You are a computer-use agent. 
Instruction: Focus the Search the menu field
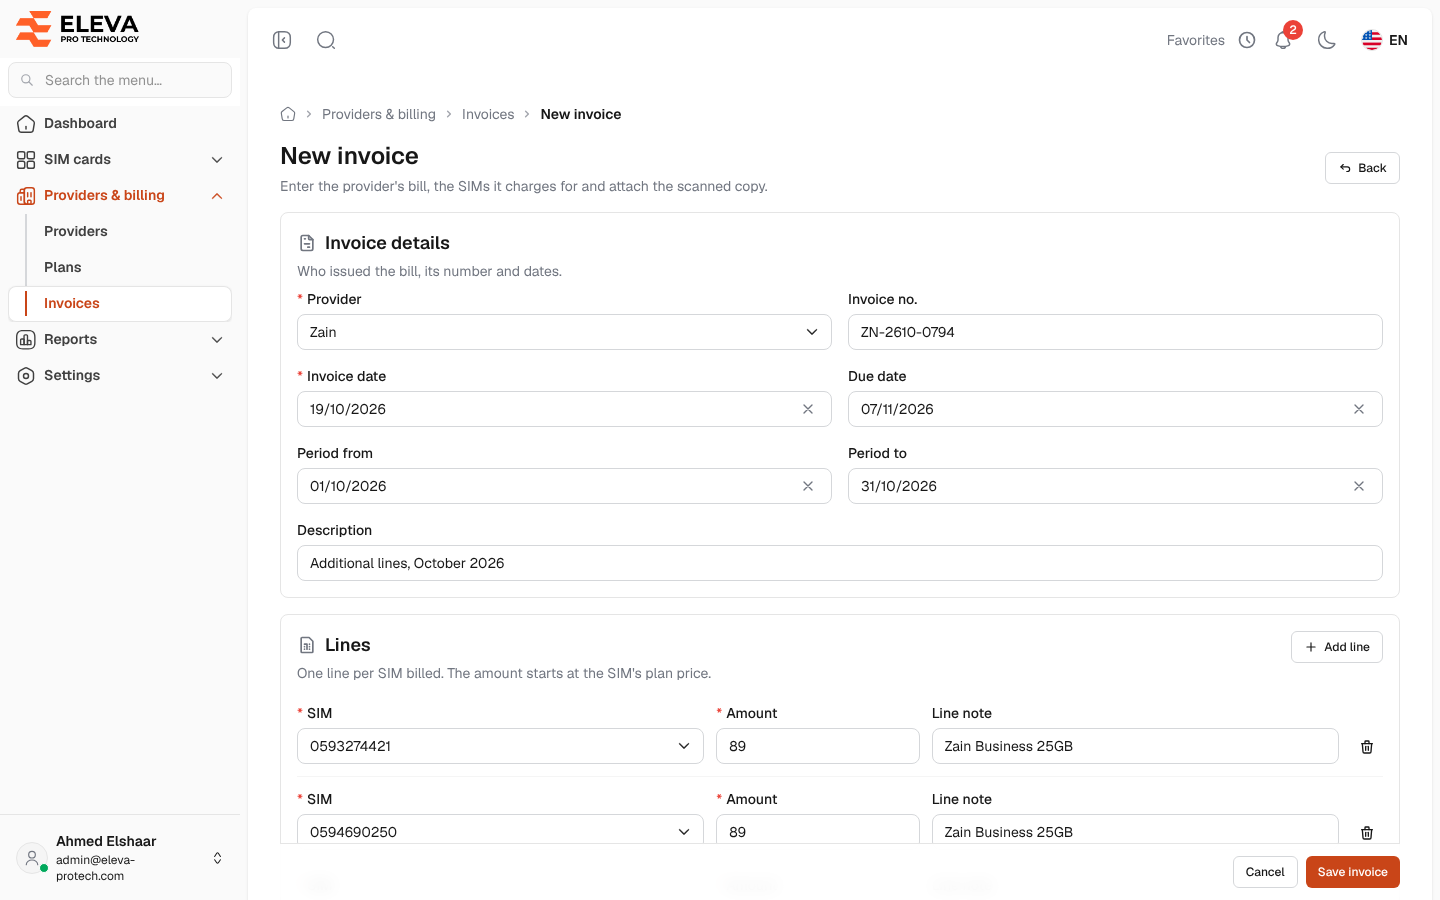pos(120,80)
